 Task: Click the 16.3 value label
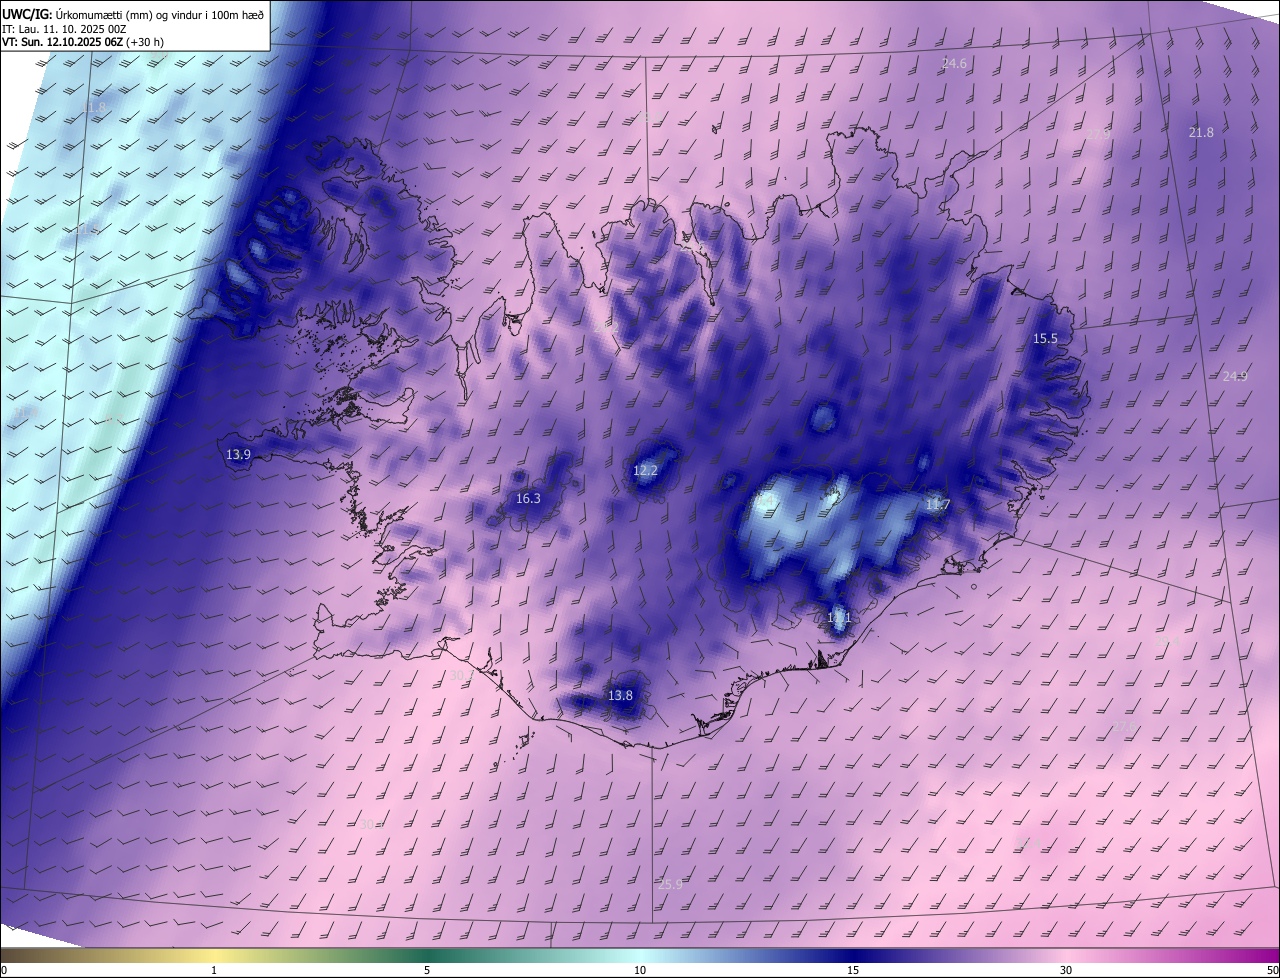[528, 498]
